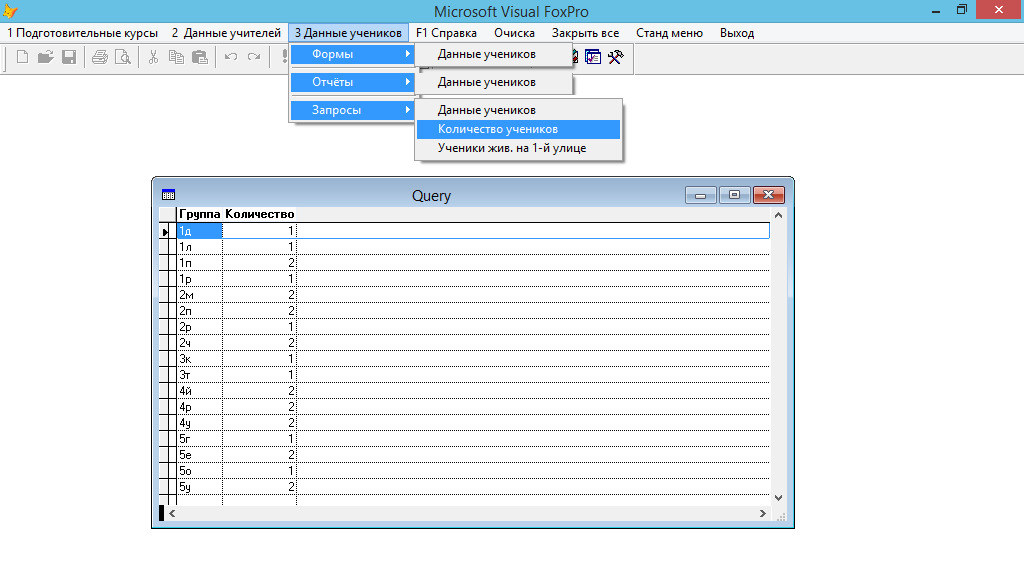Click the hammer and wrench tools icon
This screenshot has height=584, width=1024.
(616, 57)
